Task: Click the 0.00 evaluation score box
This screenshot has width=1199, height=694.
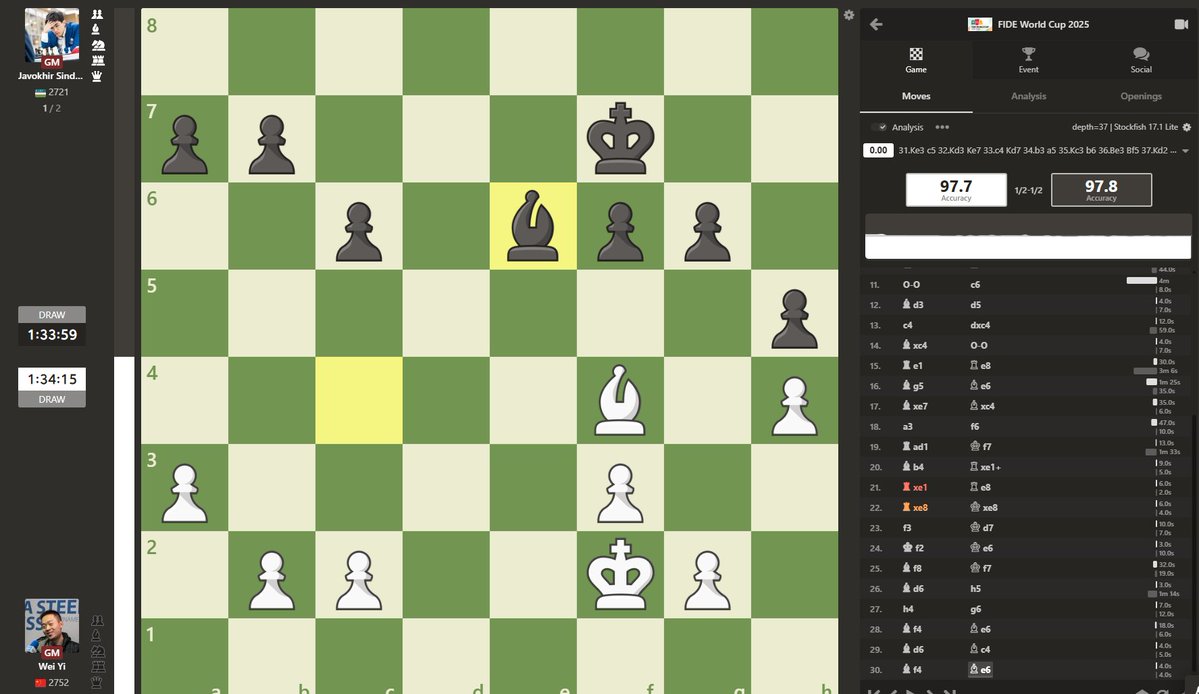Action: 878,150
